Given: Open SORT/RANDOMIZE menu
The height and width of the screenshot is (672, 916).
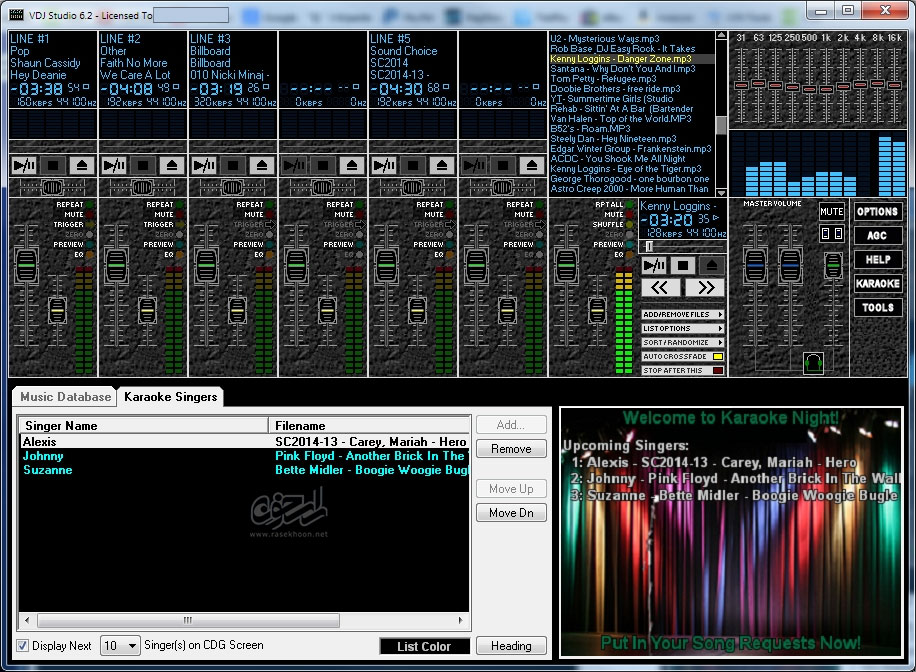Looking at the screenshot, I should [682, 342].
